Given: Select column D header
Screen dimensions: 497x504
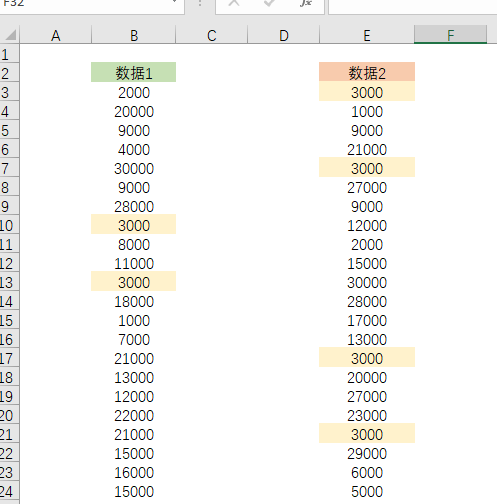Looking at the screenshot, I should tap(284, 35).
